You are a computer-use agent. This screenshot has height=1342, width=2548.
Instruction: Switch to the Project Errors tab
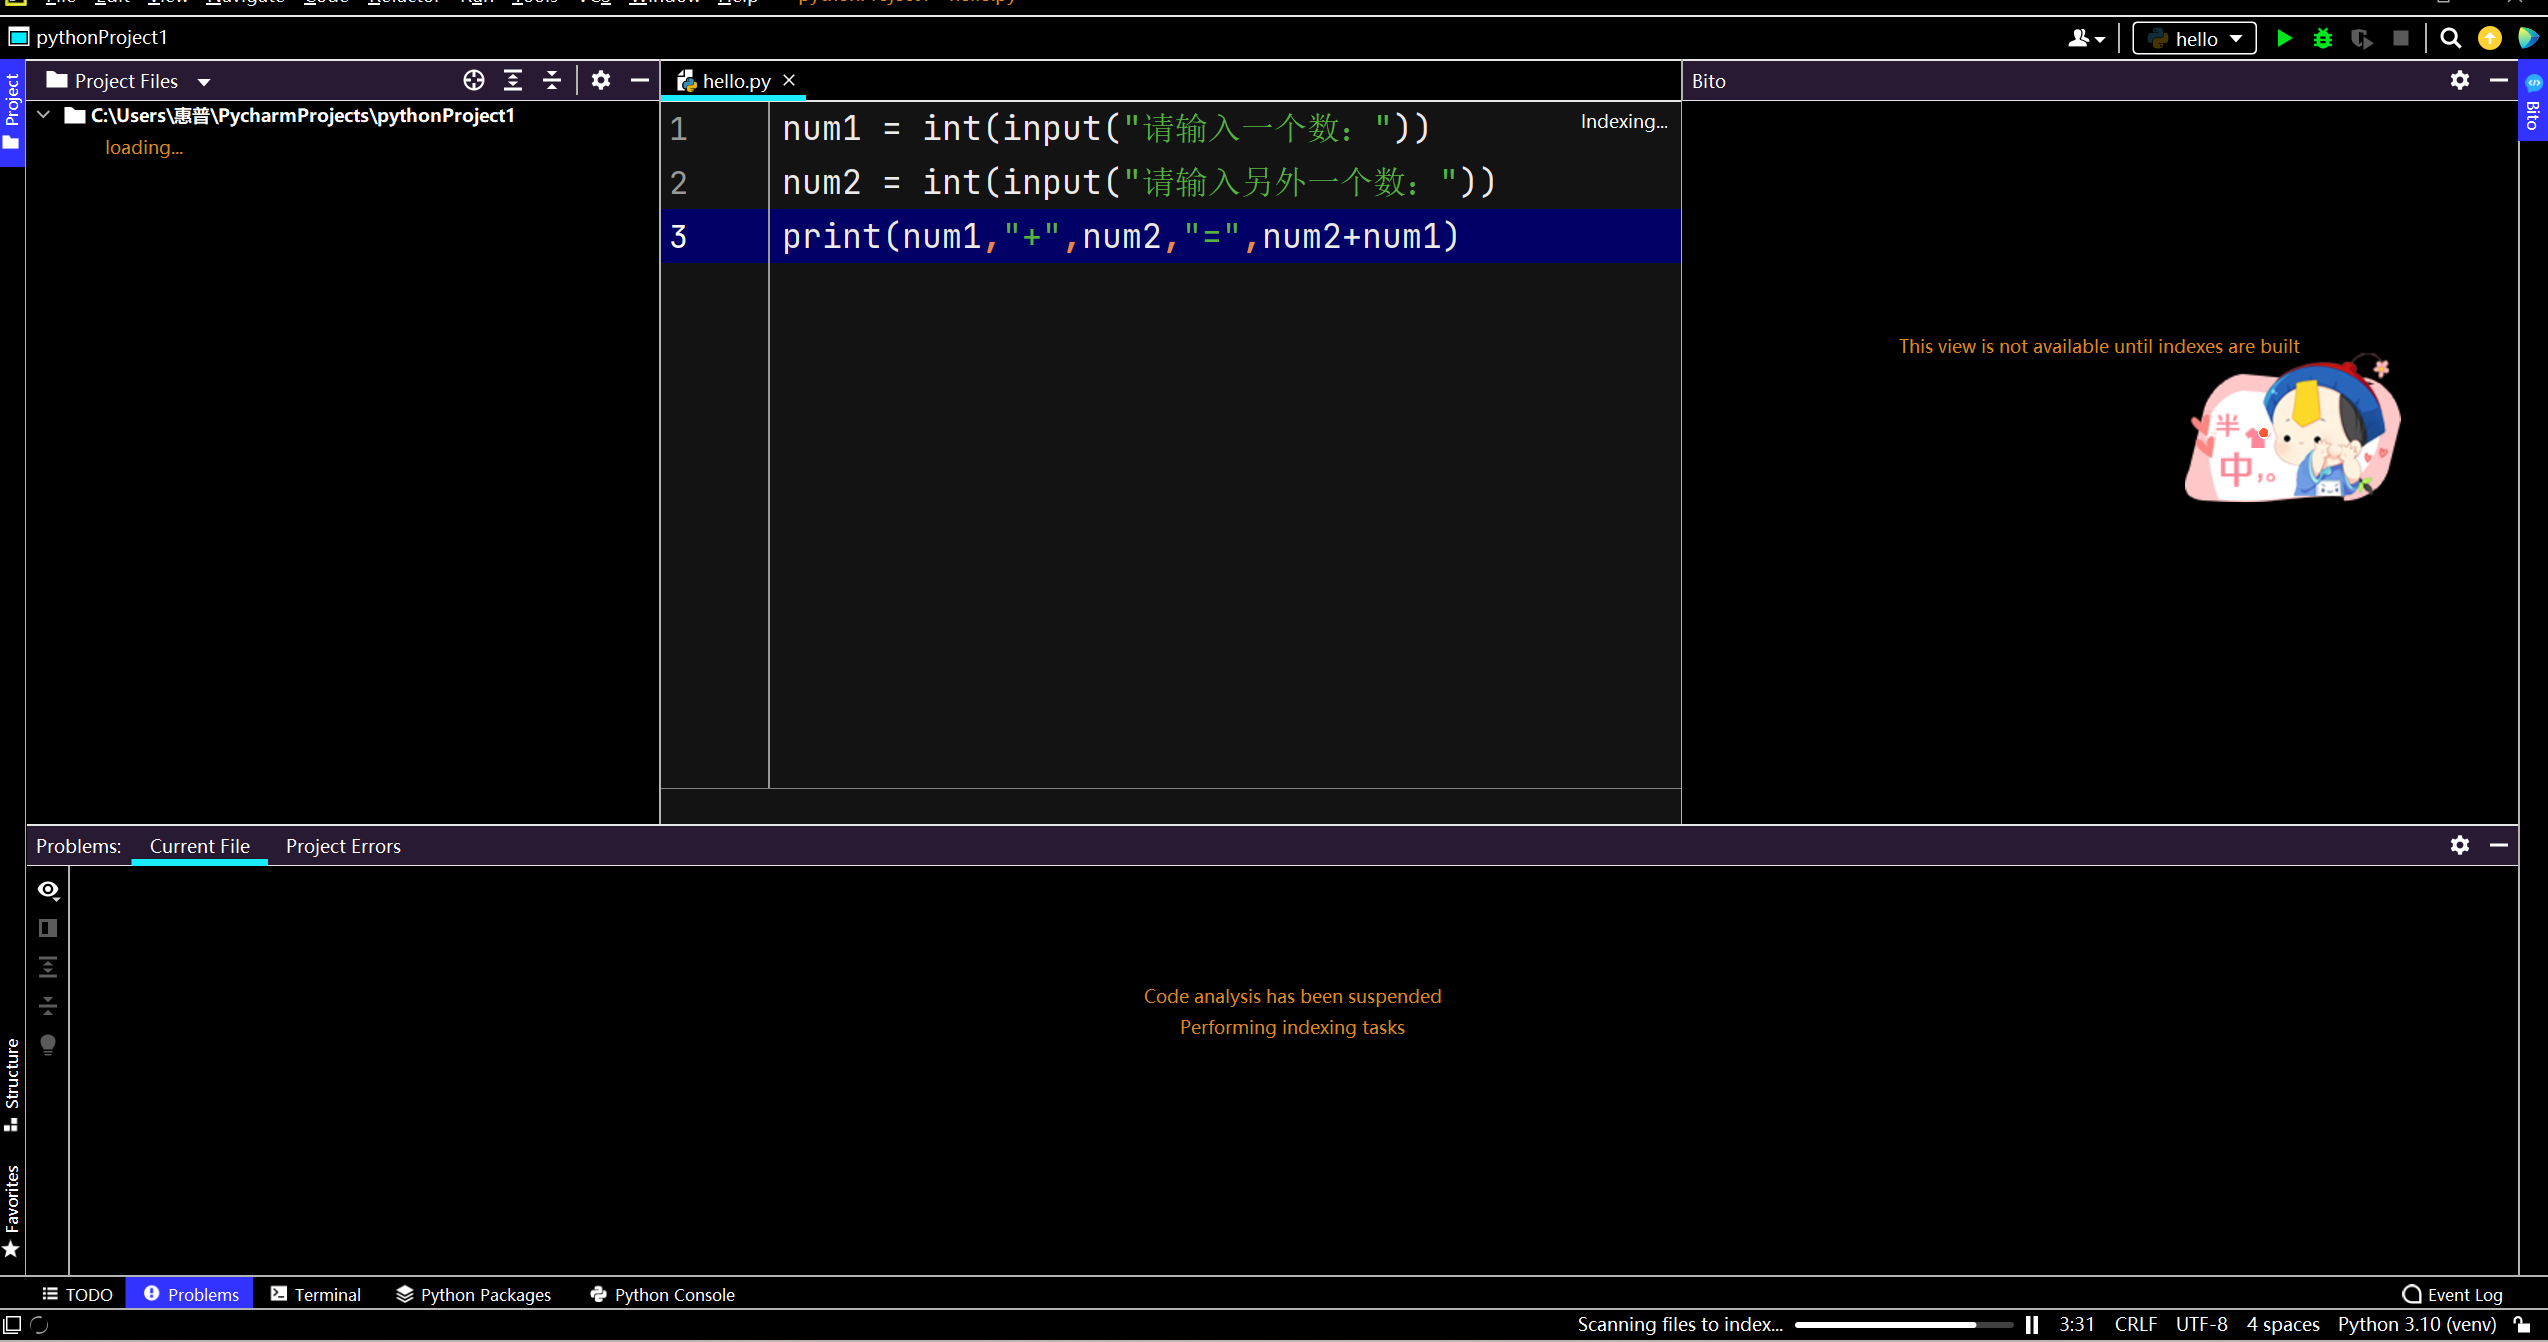(343, 846)
